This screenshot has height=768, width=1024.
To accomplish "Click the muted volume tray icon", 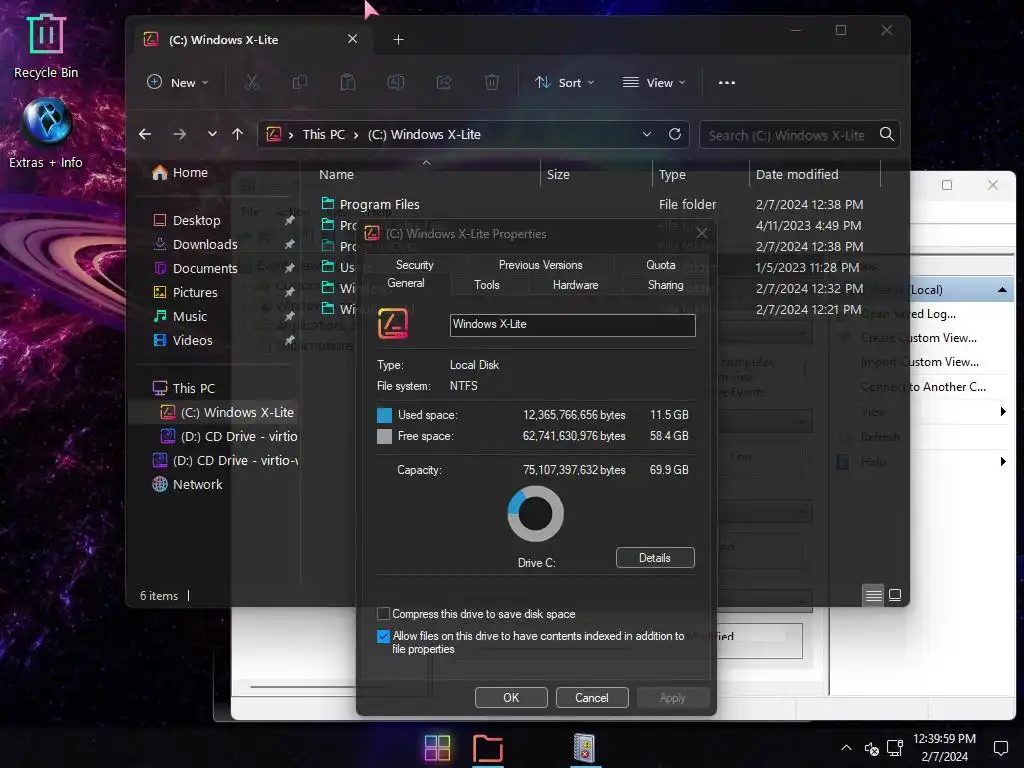I will point(871,748).
